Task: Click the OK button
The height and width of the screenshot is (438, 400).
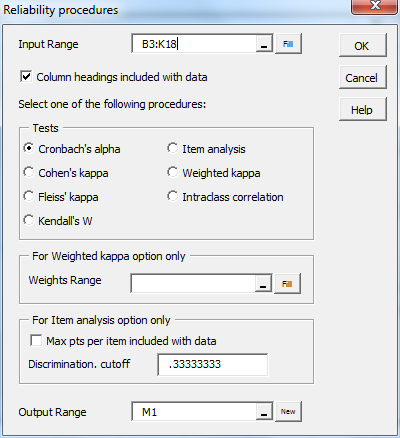Action: point(363,45)
